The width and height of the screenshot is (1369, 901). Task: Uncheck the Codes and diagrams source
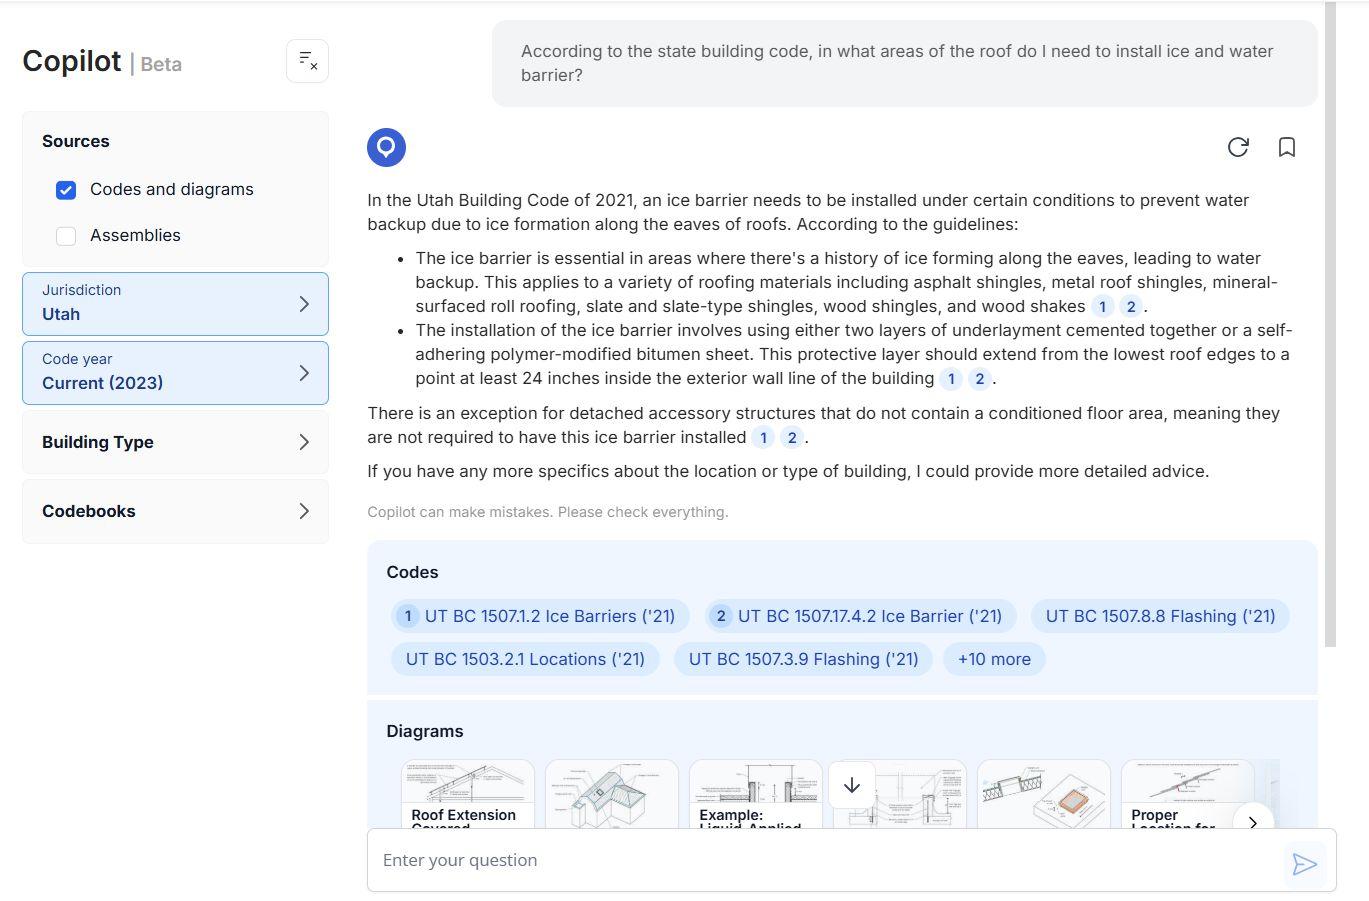(66, 190)
